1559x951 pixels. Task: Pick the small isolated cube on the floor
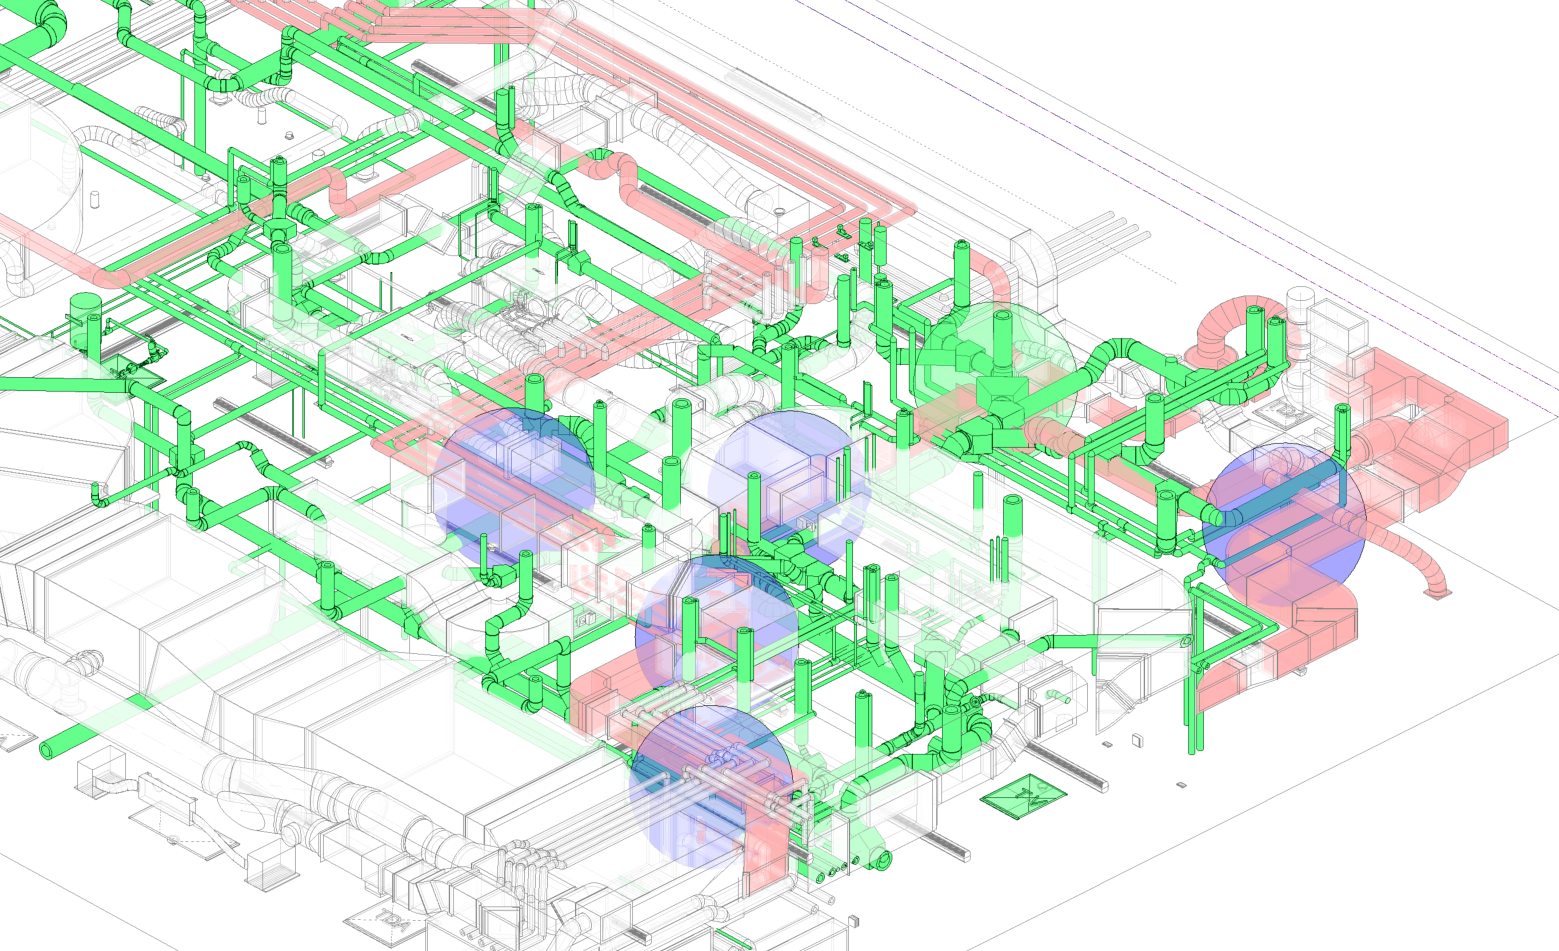pos(1137,741)
